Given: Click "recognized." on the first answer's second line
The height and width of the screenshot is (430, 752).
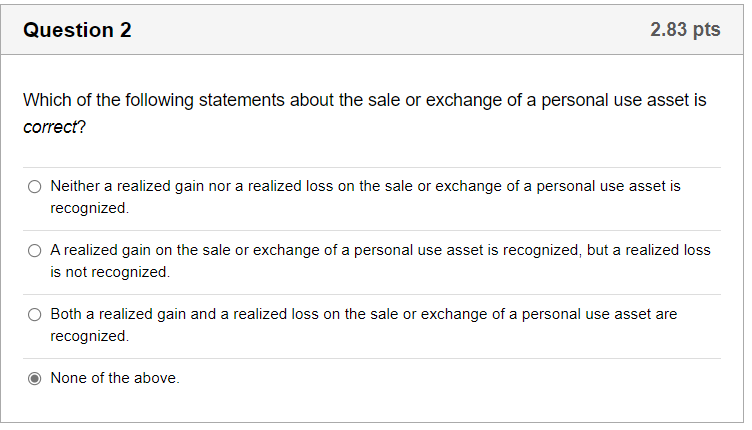Looking at the screenshot, I should point(89,209).
